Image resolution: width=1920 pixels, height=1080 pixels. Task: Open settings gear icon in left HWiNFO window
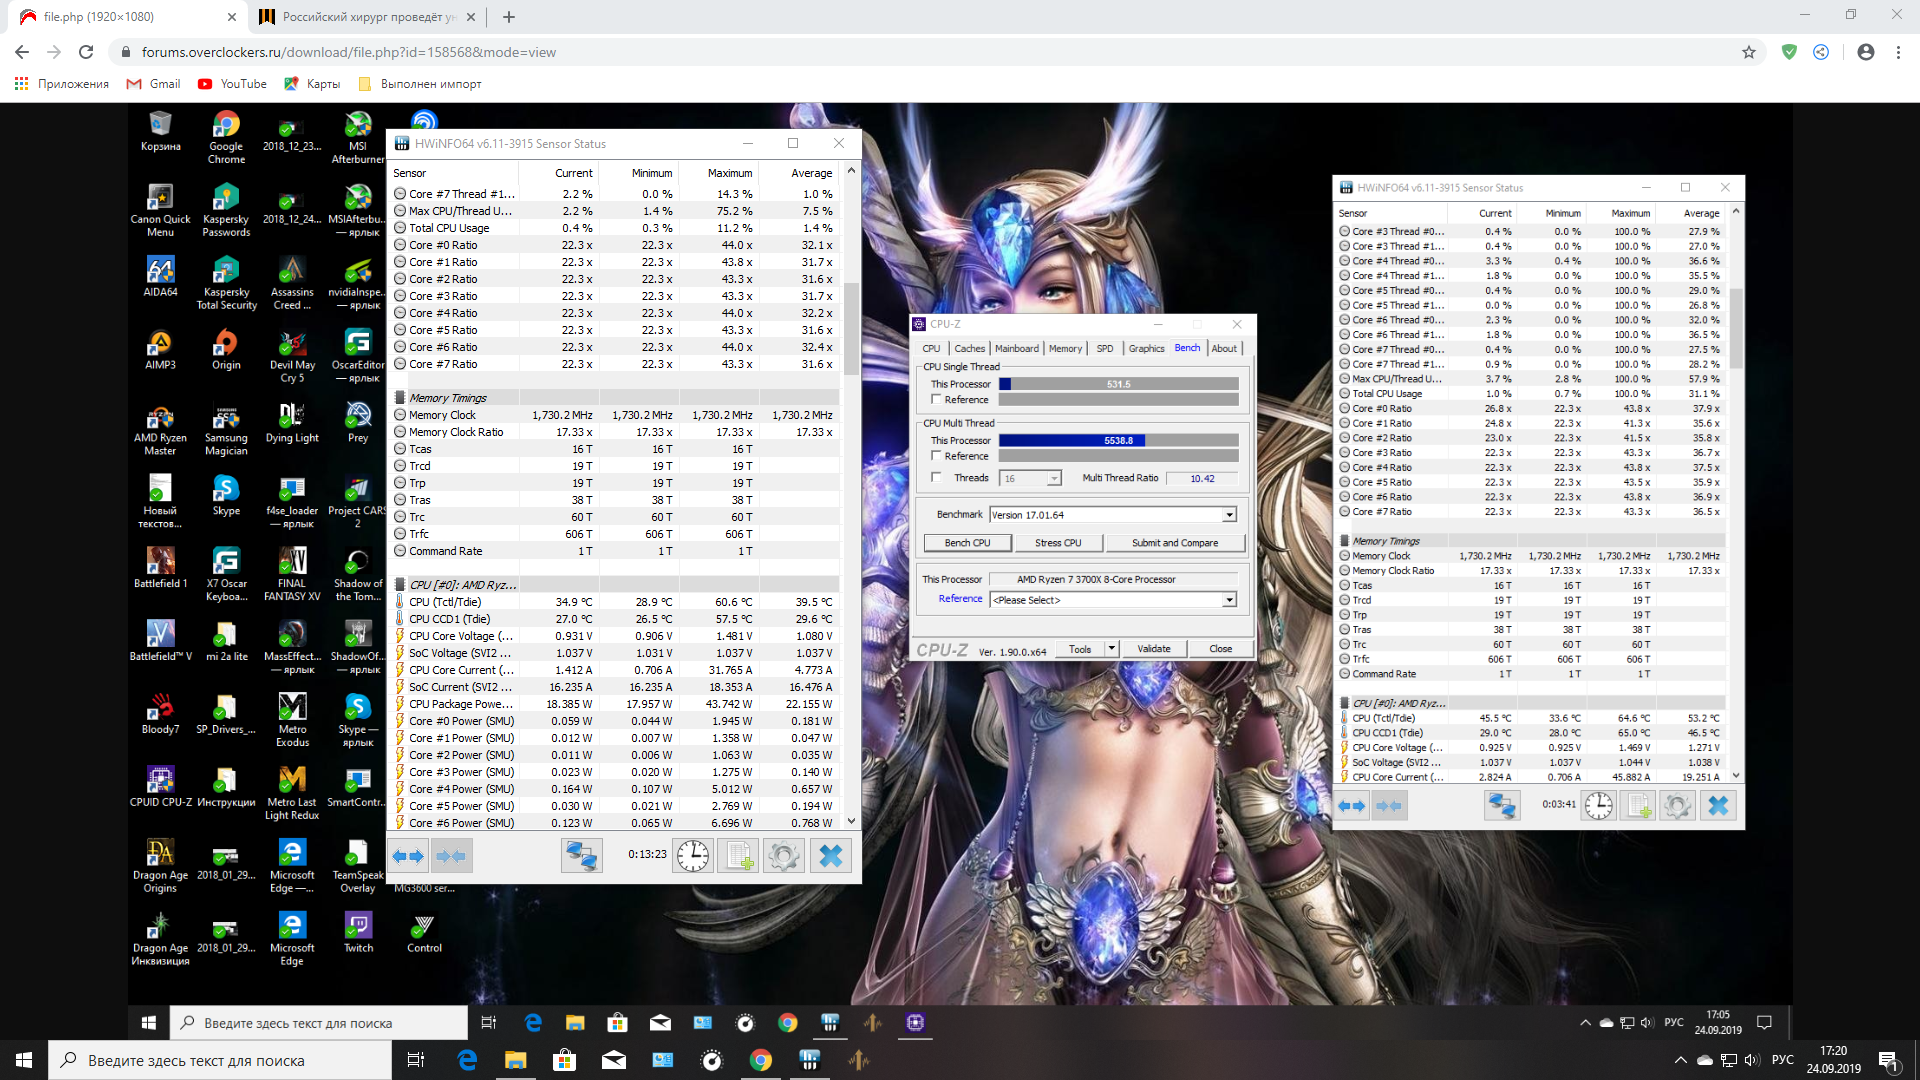pos(783,856)
